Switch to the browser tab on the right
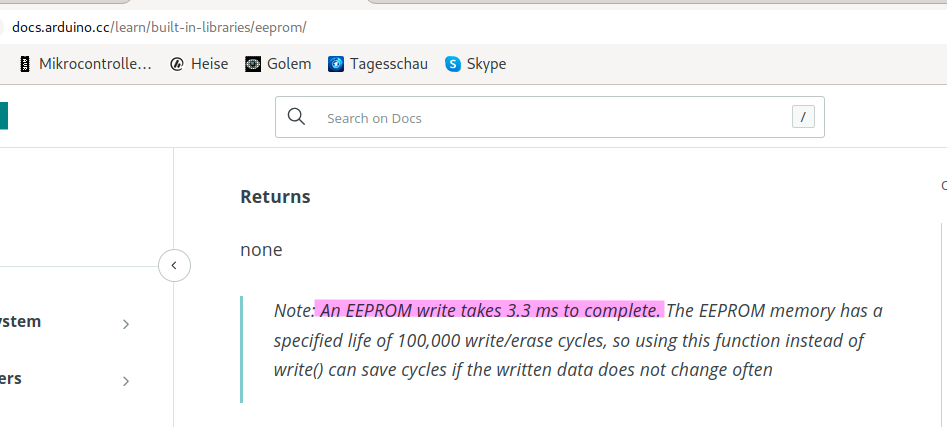The image size is (947, 427). pos(657,2)
